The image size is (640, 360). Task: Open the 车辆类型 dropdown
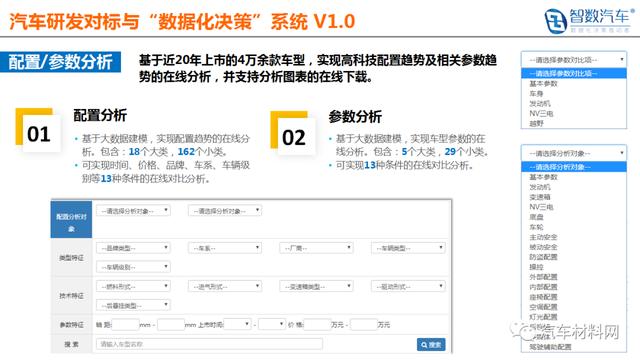408,248
